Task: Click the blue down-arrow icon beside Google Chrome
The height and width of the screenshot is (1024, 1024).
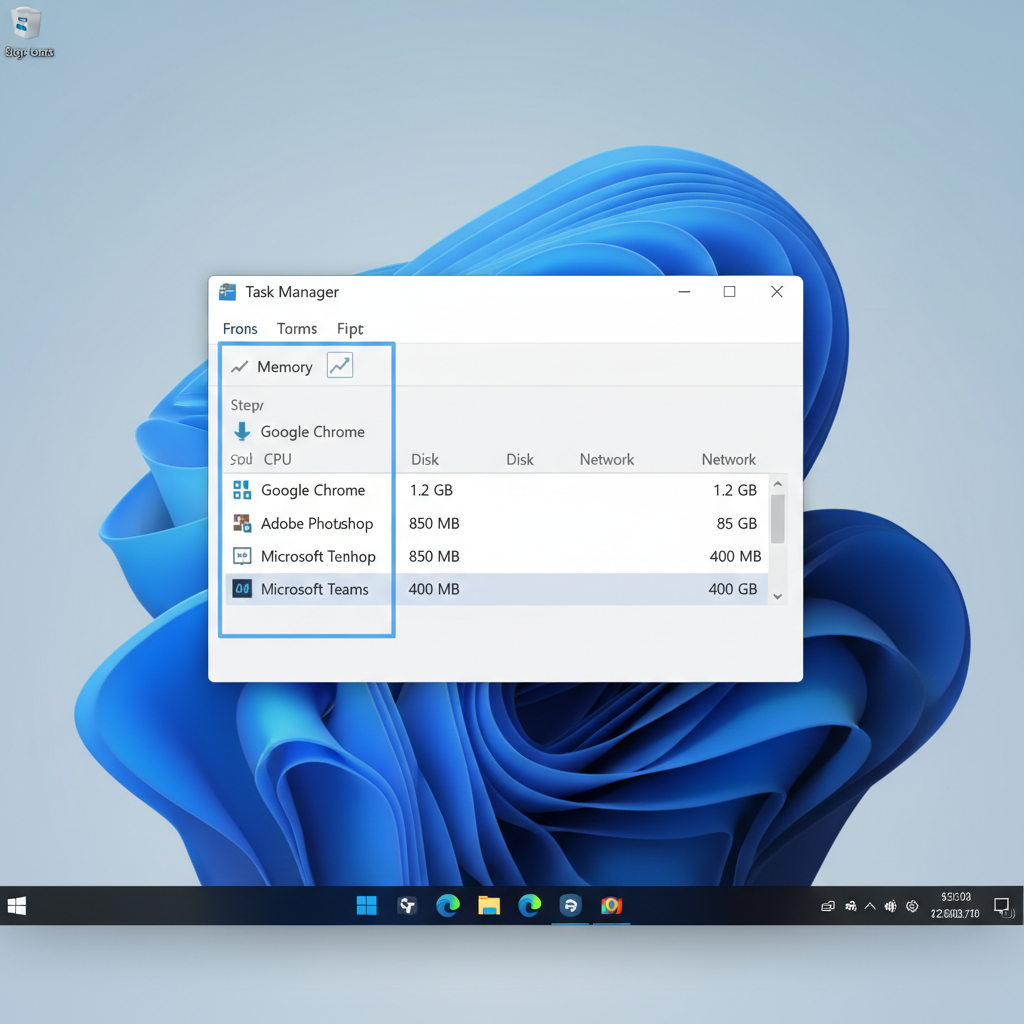Action: point(242,431)
